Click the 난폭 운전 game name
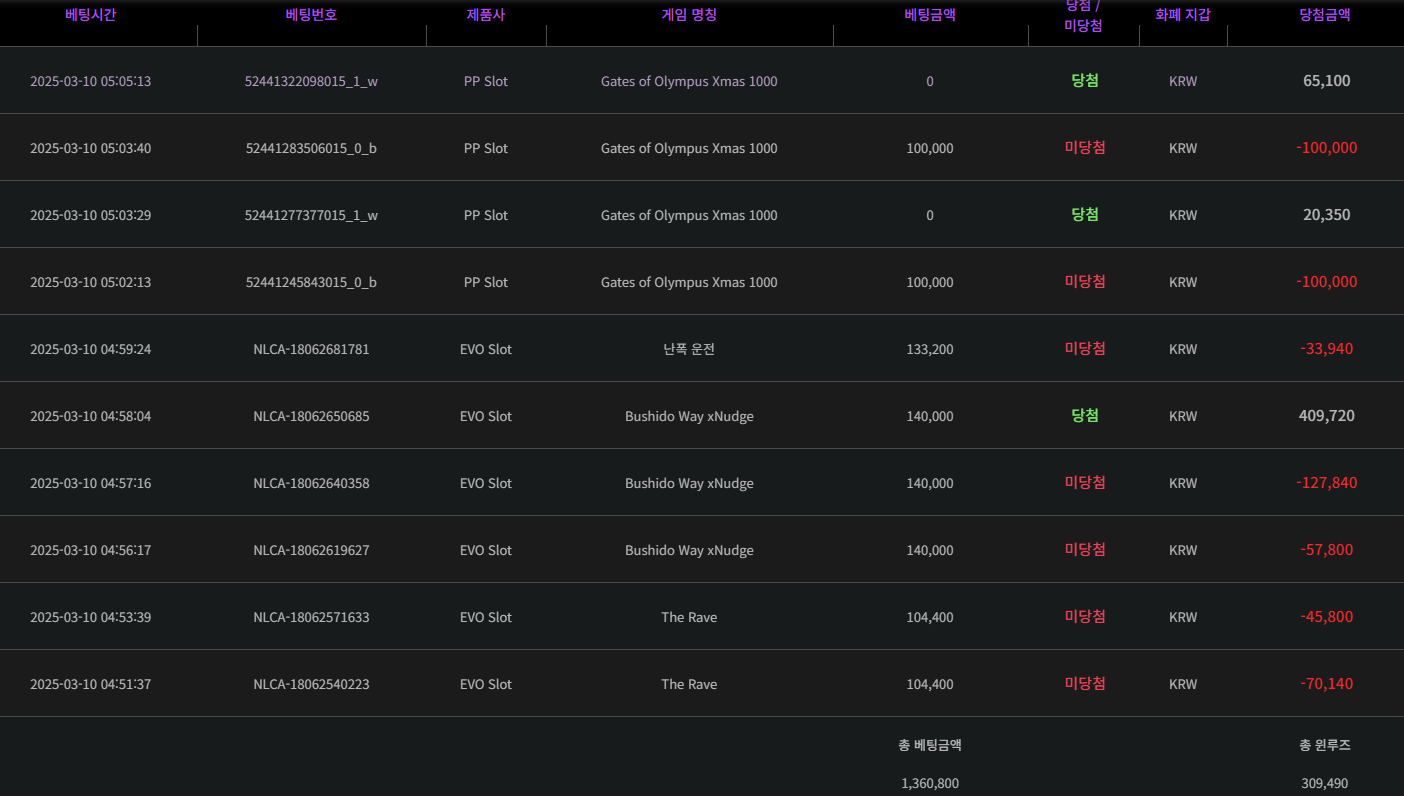 click(689, 349)
